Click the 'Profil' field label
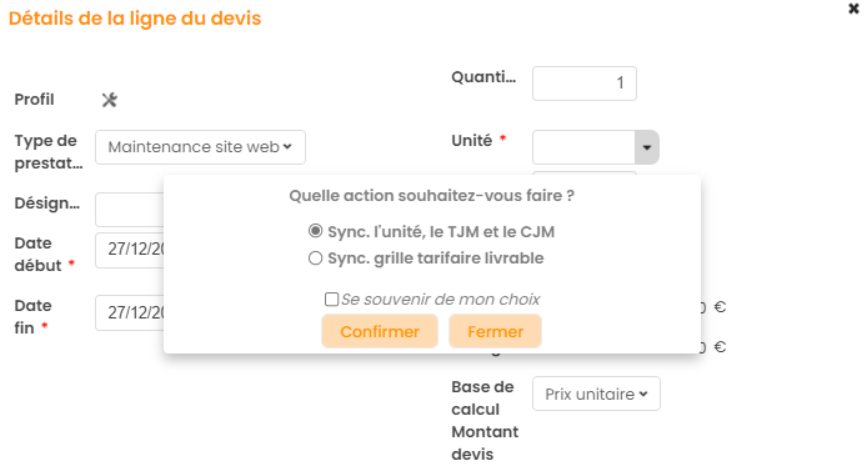 point(34,99)
